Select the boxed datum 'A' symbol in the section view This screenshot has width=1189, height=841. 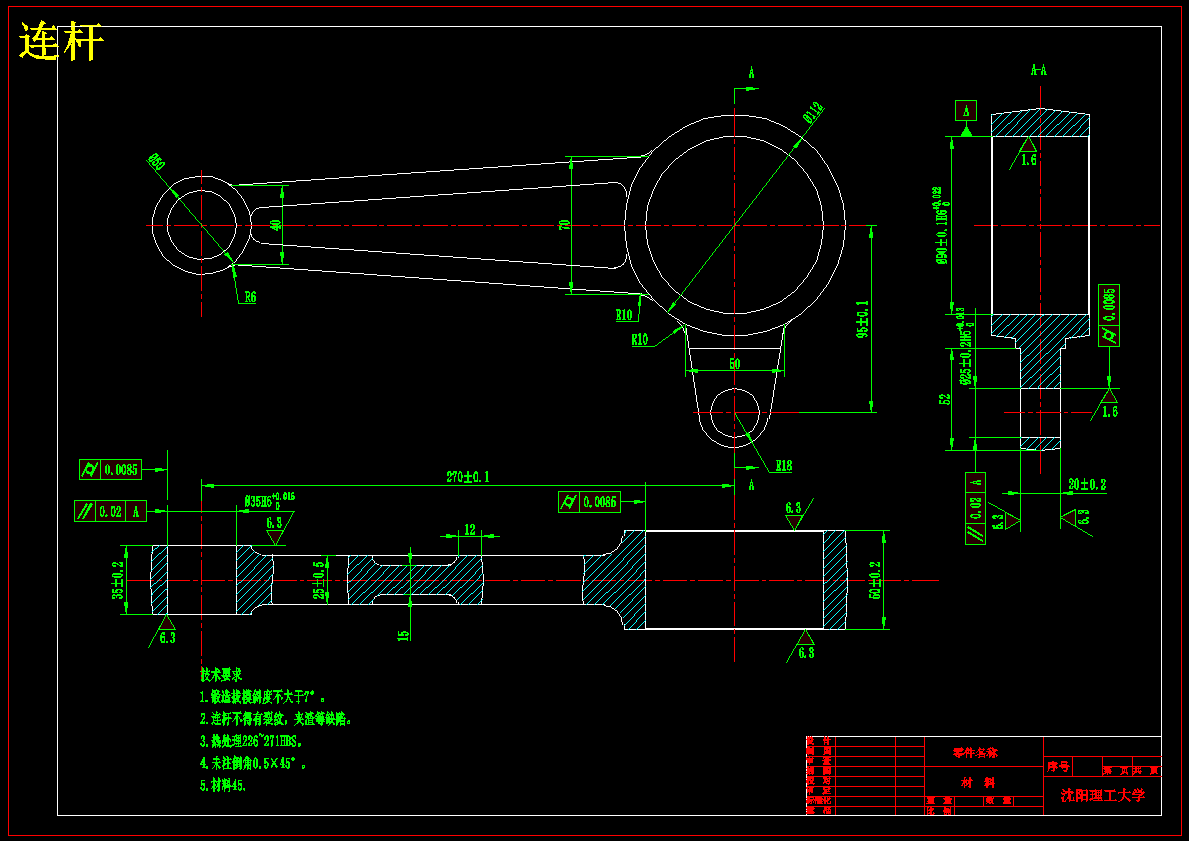[x=966, y=111]
